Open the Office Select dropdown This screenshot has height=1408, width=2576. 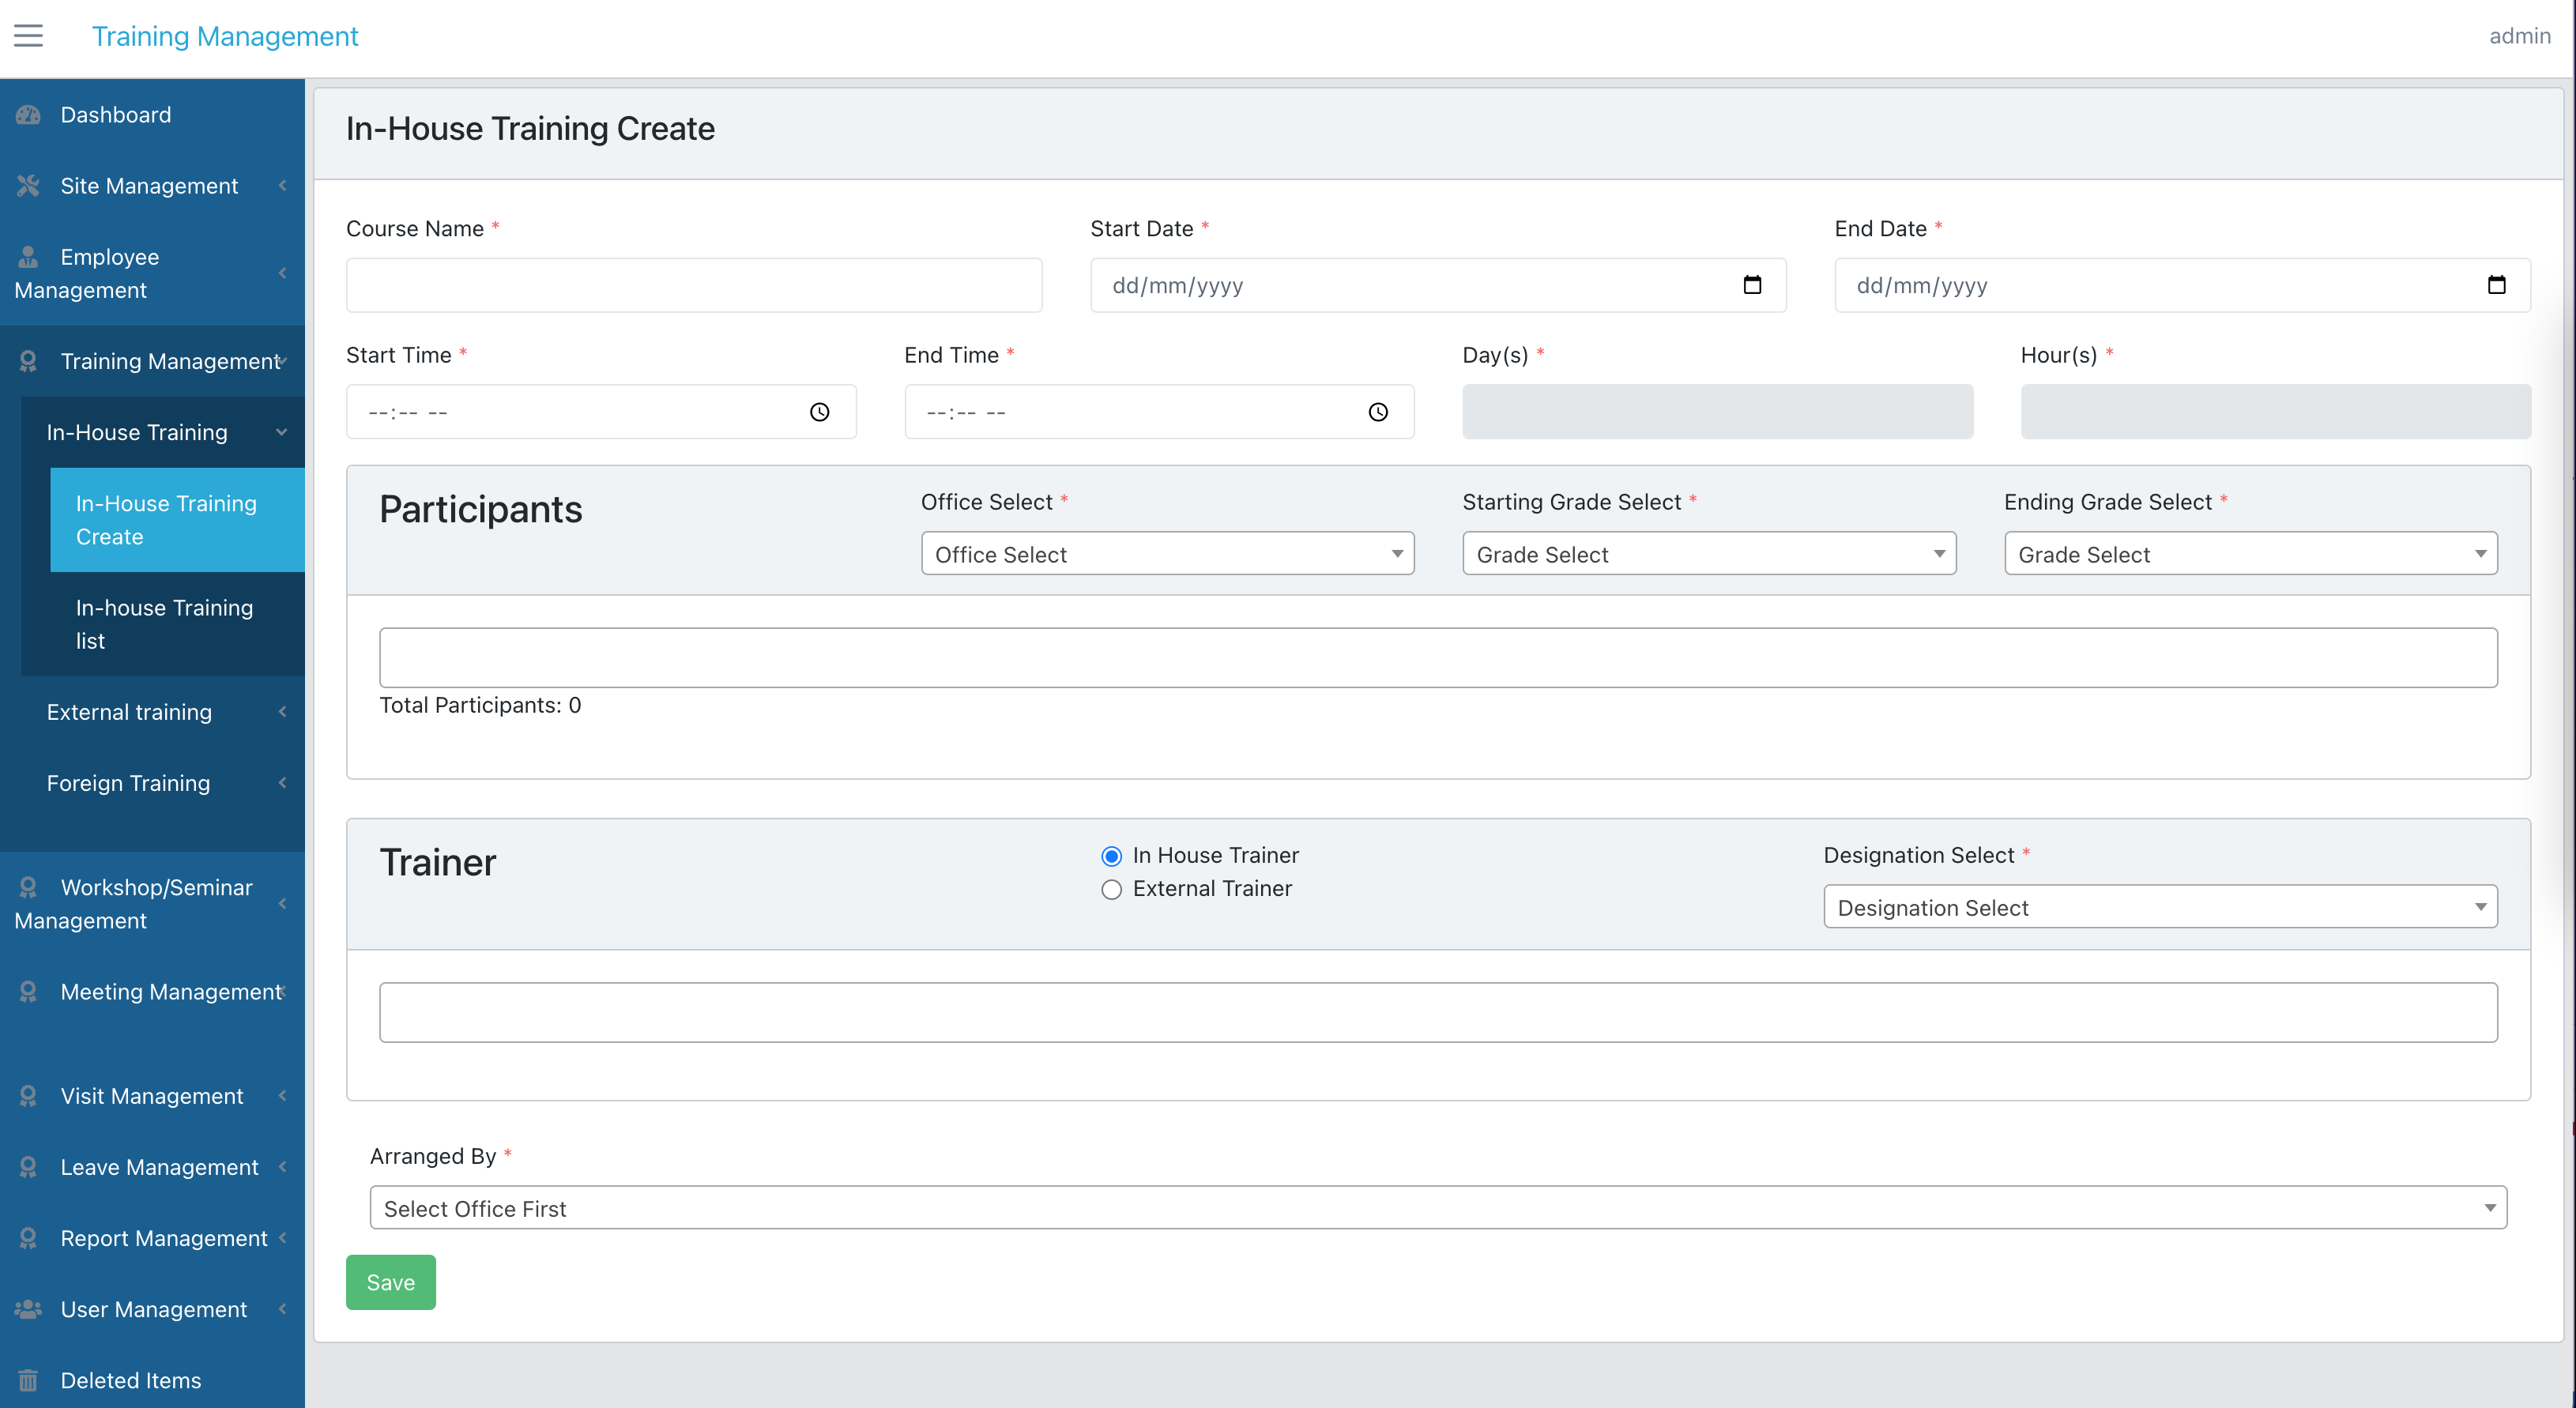pyautogui.click(x=1167, y=554)
